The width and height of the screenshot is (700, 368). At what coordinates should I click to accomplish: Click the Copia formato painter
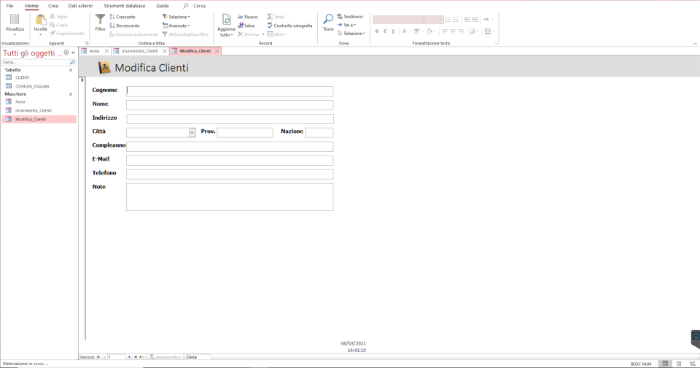point(67,33)
